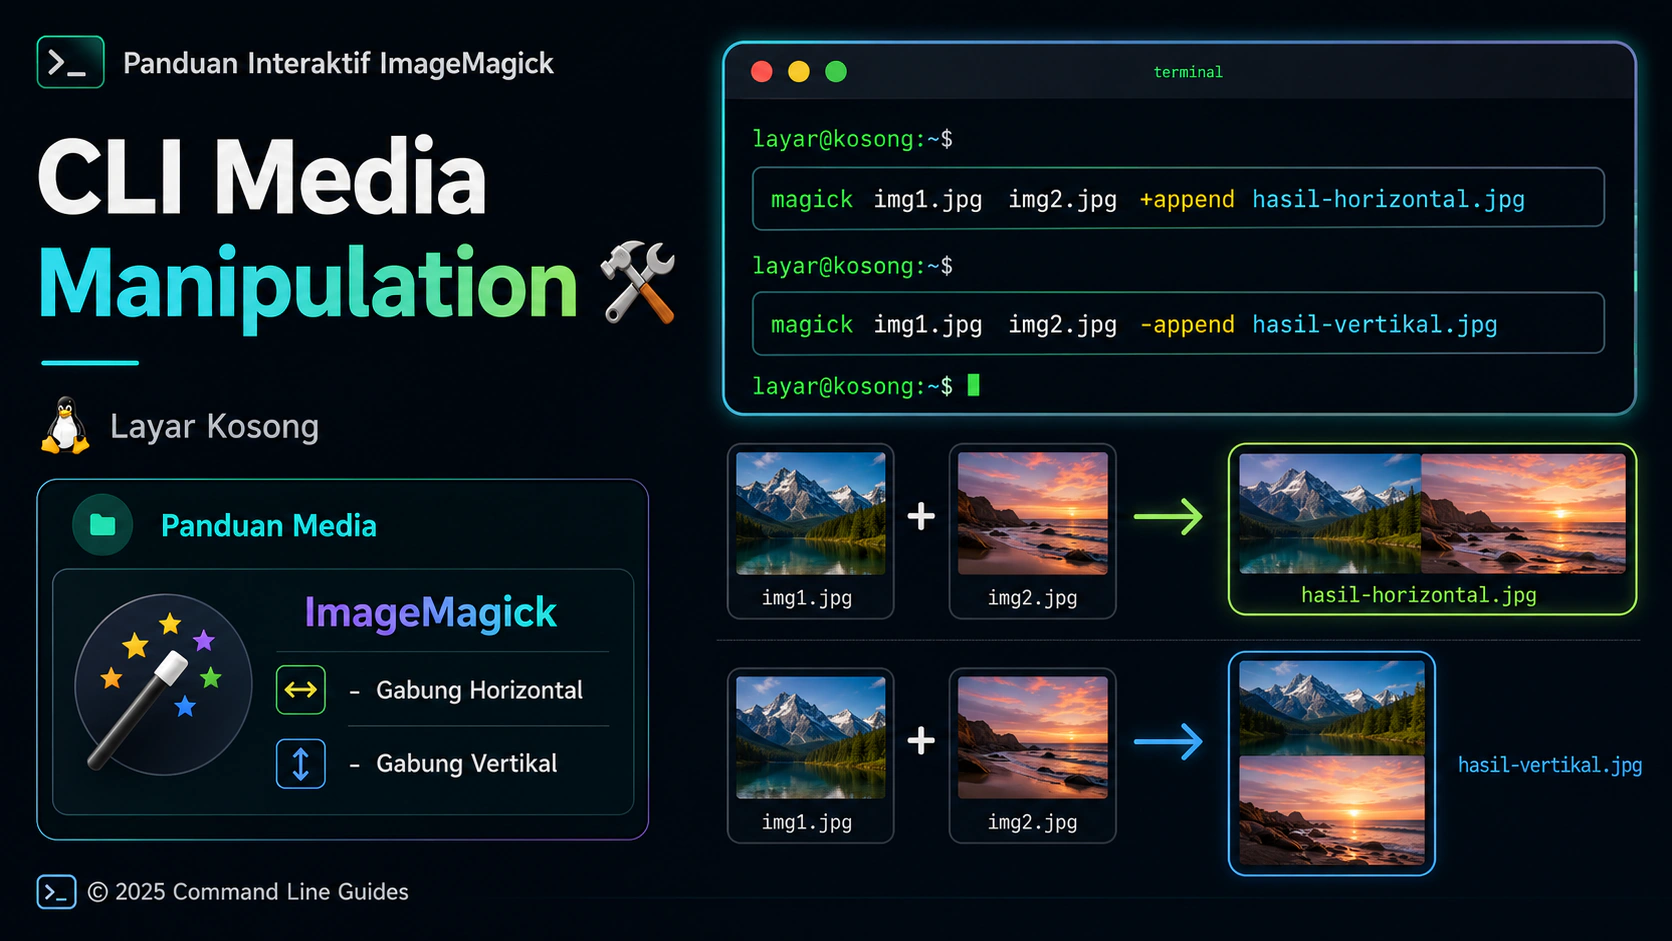The height and width of the screenshot is (941, 1672).
Task: Click the 'Gabung Vertikal' label
Action: click(x=466, y=764)
